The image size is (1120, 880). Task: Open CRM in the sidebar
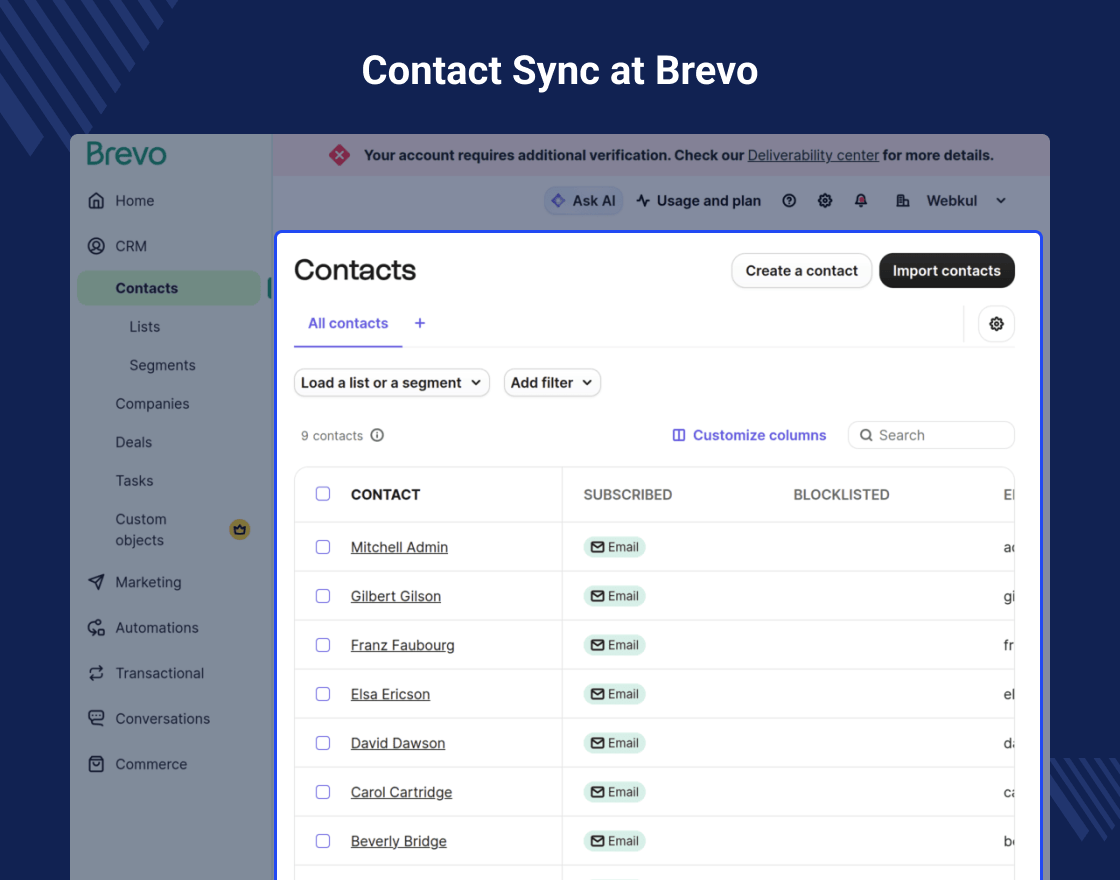click(x=131, y=246)
